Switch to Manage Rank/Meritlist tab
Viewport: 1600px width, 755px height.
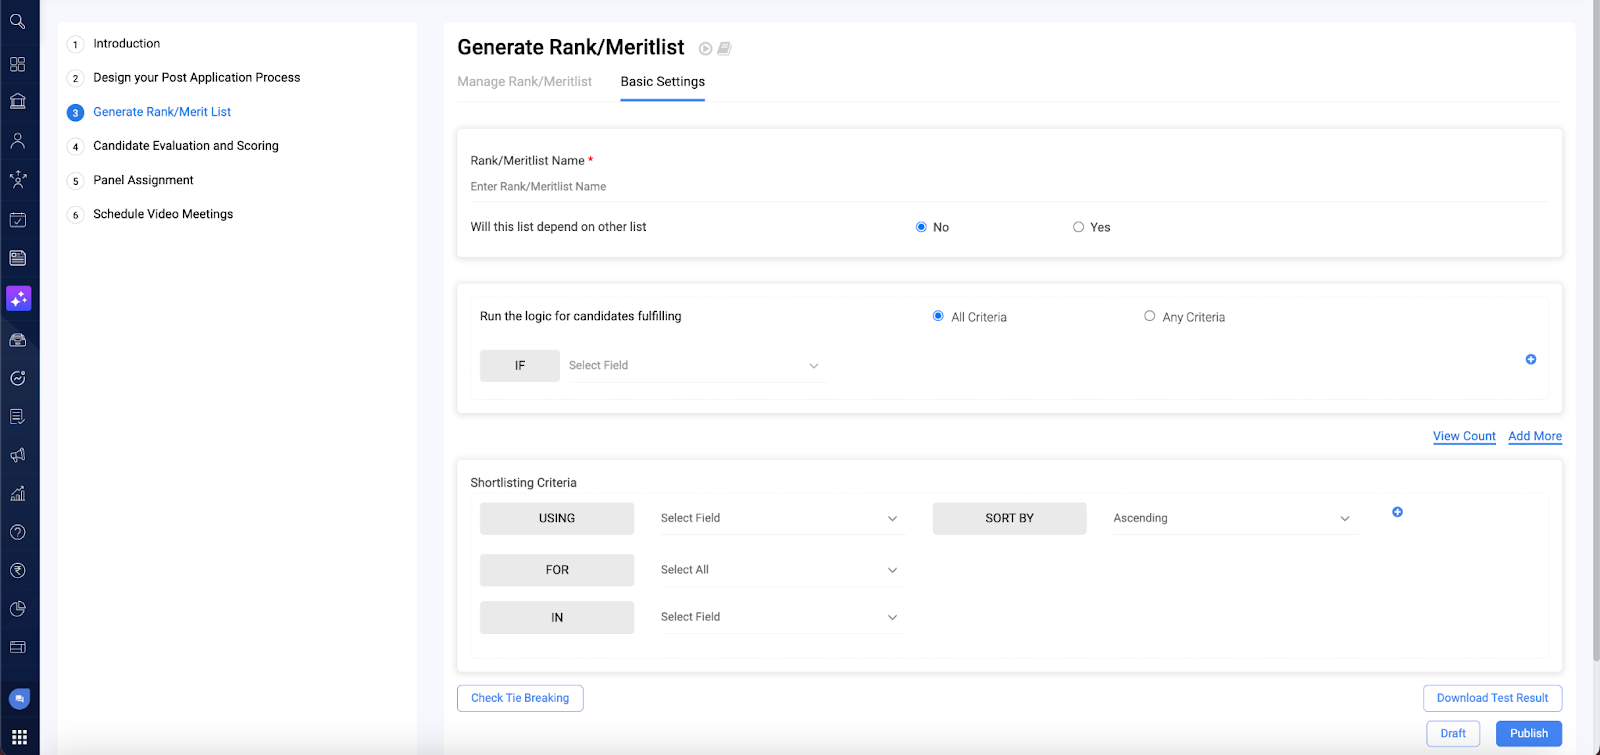[x=524, y=82]
